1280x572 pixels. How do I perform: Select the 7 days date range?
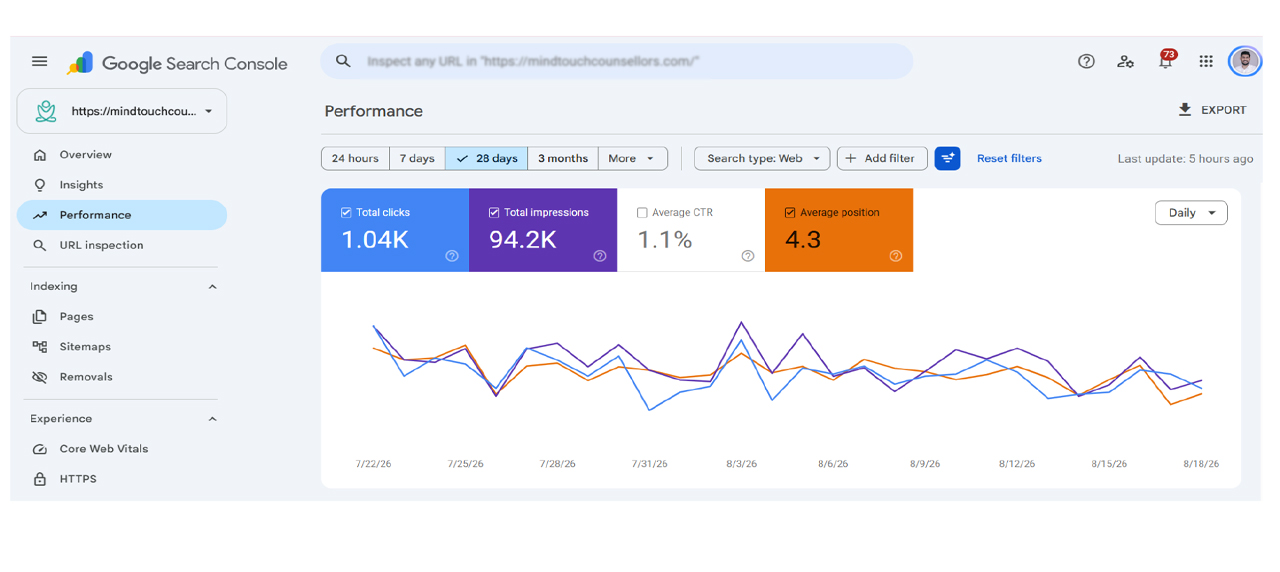point(417,158)
